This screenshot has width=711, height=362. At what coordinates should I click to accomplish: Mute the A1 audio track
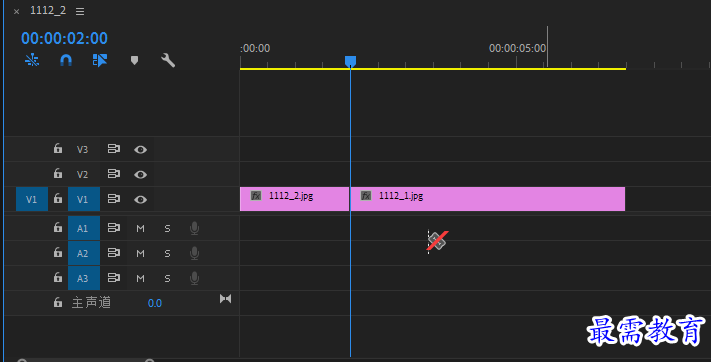140,229
